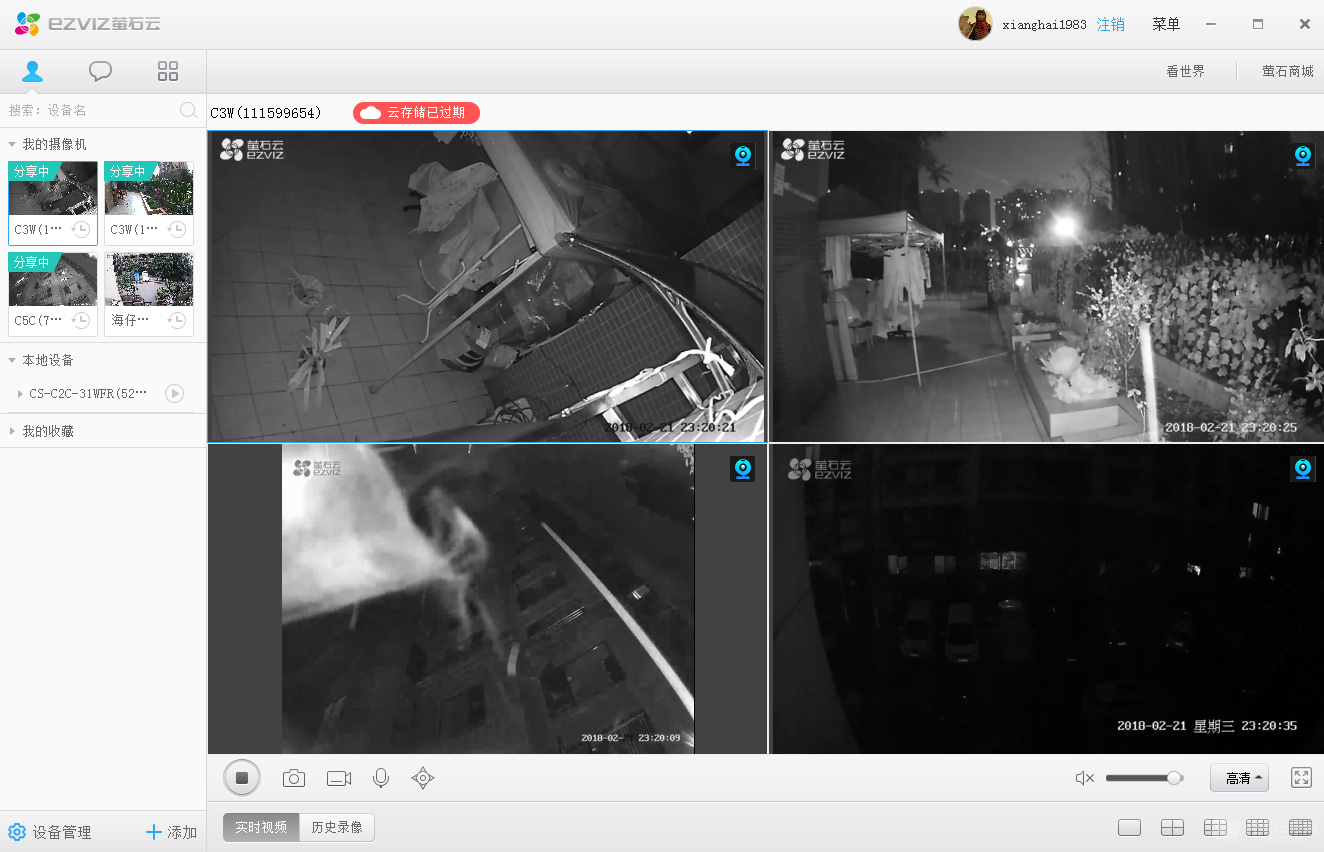Click the xianghai1983 username text
Image resolution: width=1324 pixels, height=852 pixels.
tap(1045, 24)
